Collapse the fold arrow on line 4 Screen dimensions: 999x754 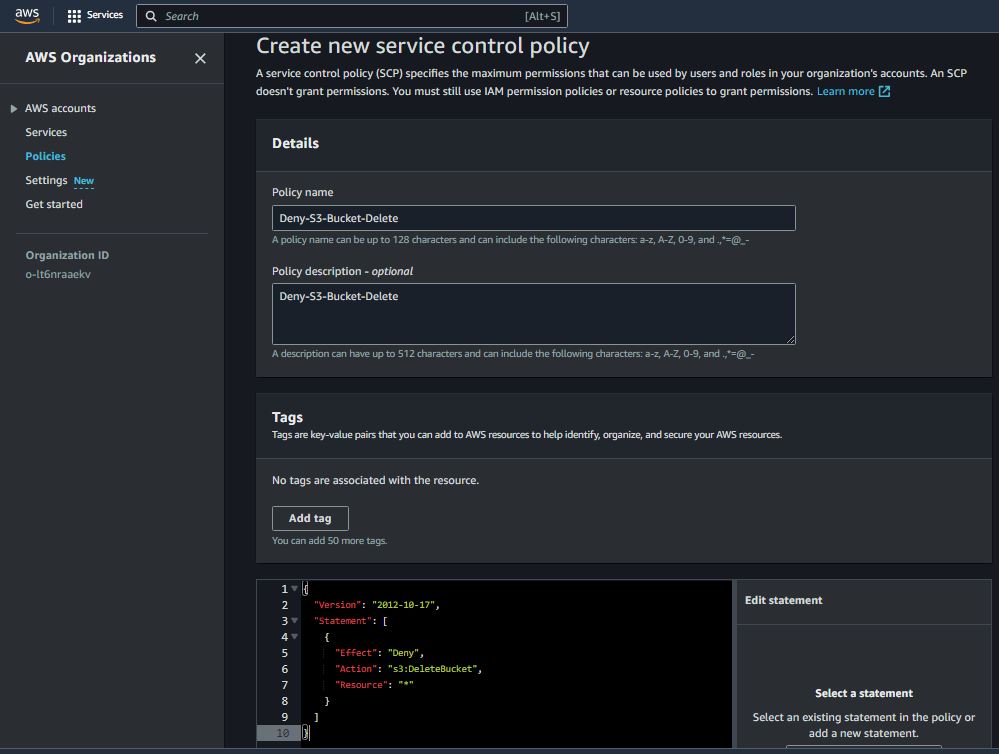point(295,637)
